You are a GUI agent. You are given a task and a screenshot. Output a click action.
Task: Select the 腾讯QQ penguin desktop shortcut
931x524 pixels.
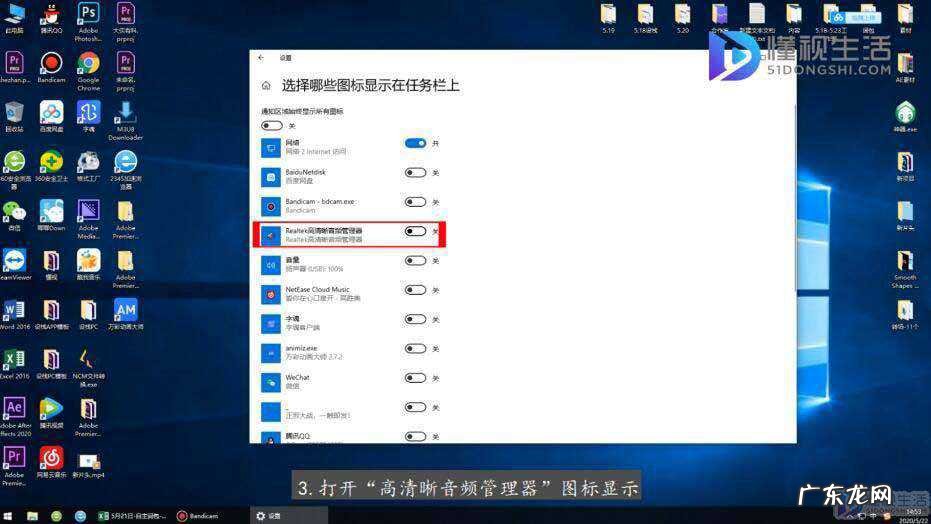[51, 18]
